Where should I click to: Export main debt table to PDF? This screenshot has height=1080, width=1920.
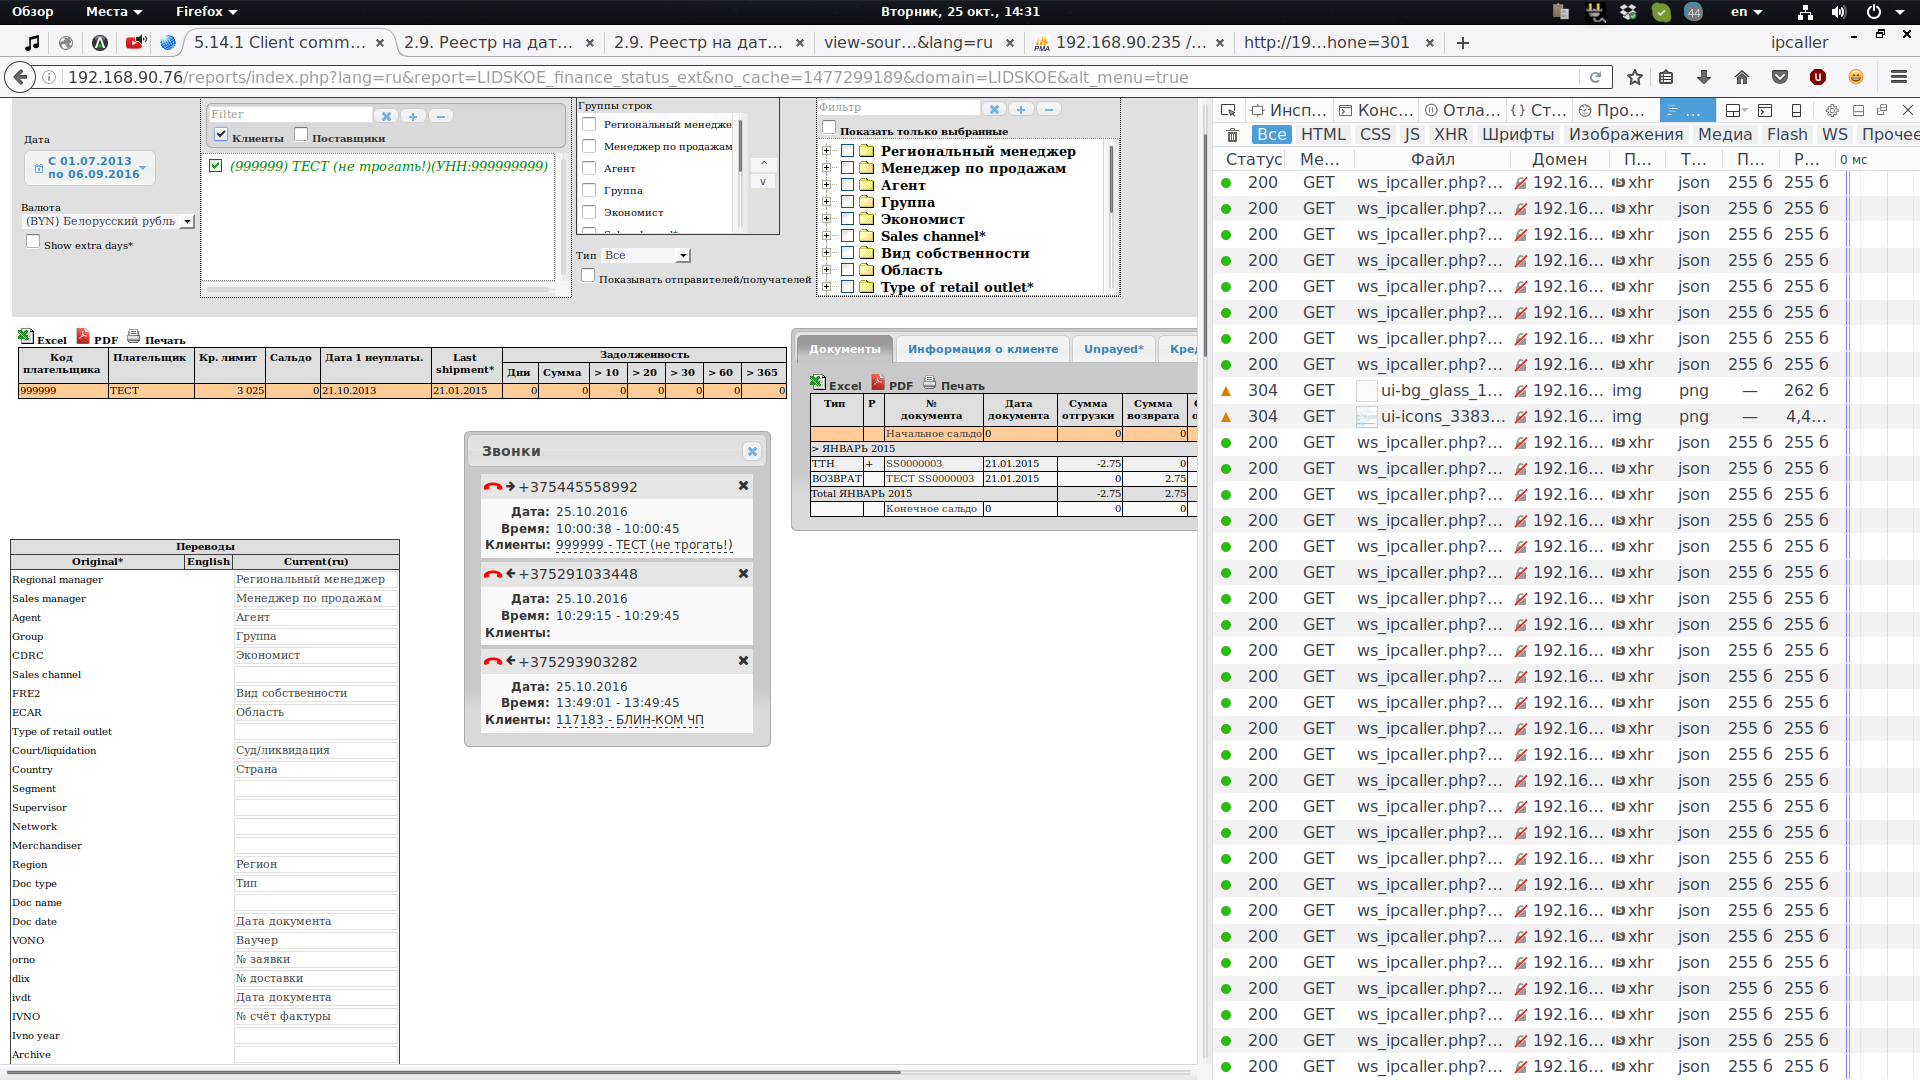(x=97, y=338)
